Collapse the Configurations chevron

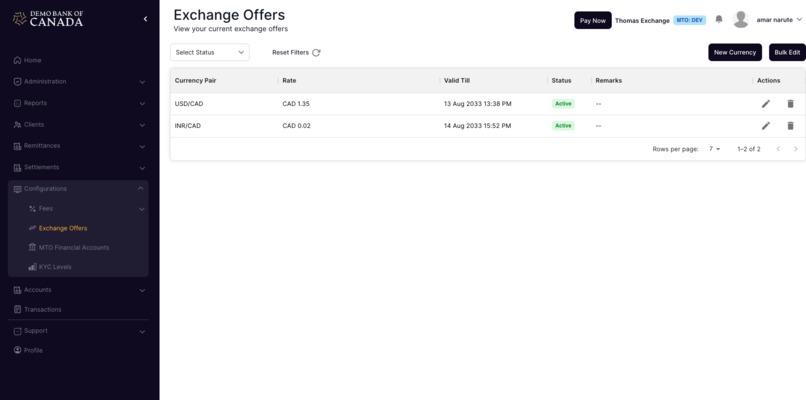141,189
